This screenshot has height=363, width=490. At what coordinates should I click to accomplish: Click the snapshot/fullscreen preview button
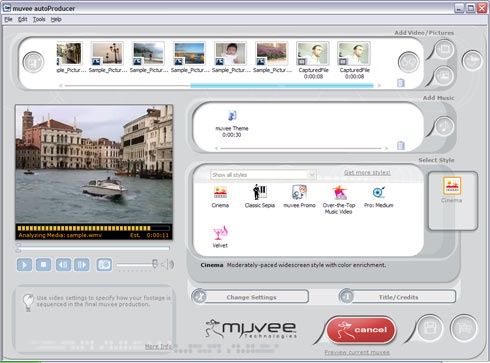[104, 265]
